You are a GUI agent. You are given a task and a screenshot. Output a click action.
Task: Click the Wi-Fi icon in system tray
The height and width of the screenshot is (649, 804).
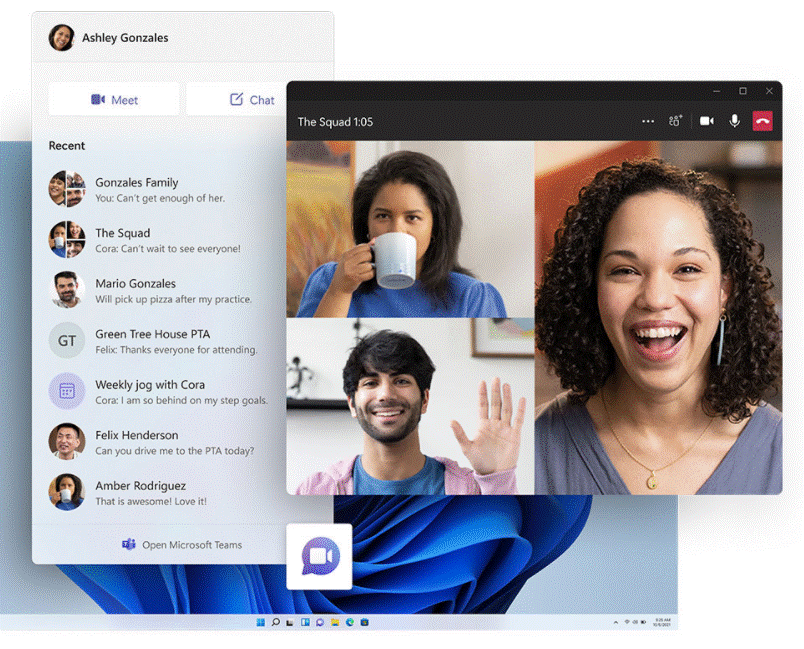[627, 622]
